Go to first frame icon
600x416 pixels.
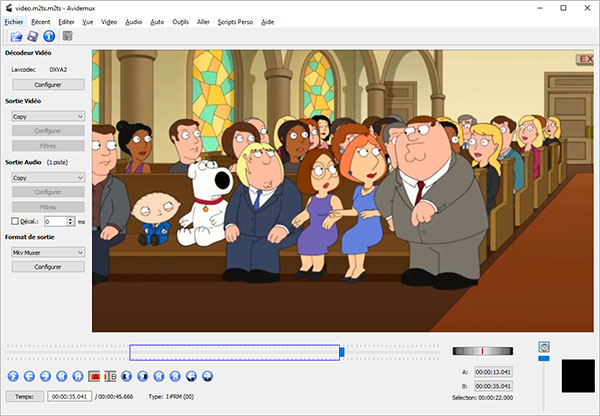(x=159, y=376)
